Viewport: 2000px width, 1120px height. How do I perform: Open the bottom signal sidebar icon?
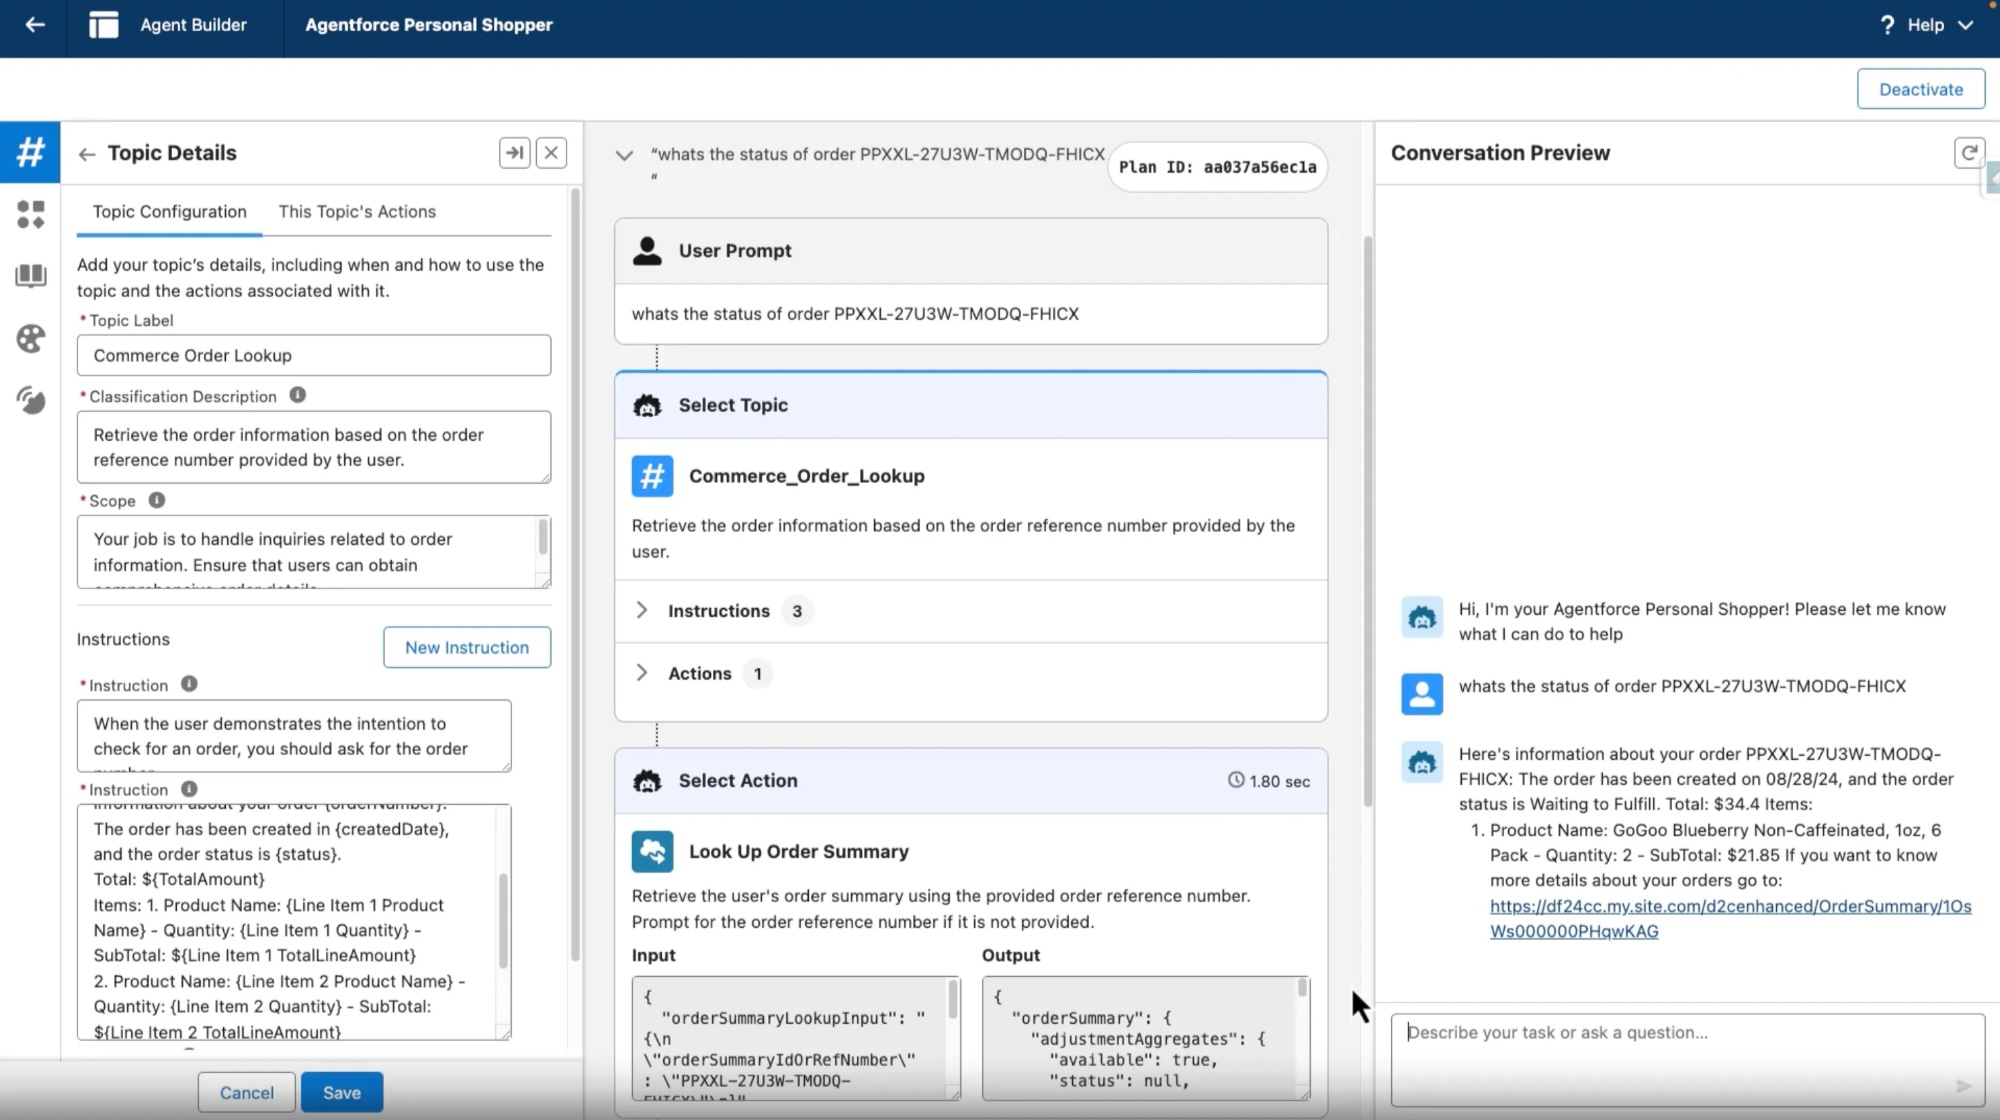tap(30, 401)
